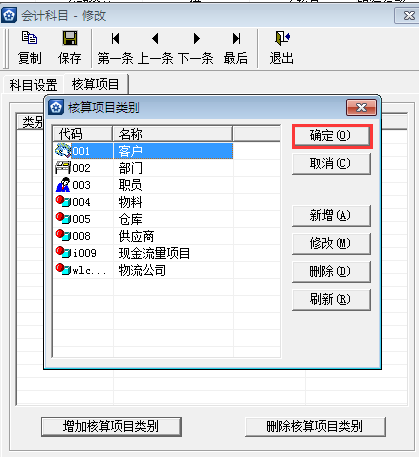
Task: Select the 物料 row
Action: point(167,202)
